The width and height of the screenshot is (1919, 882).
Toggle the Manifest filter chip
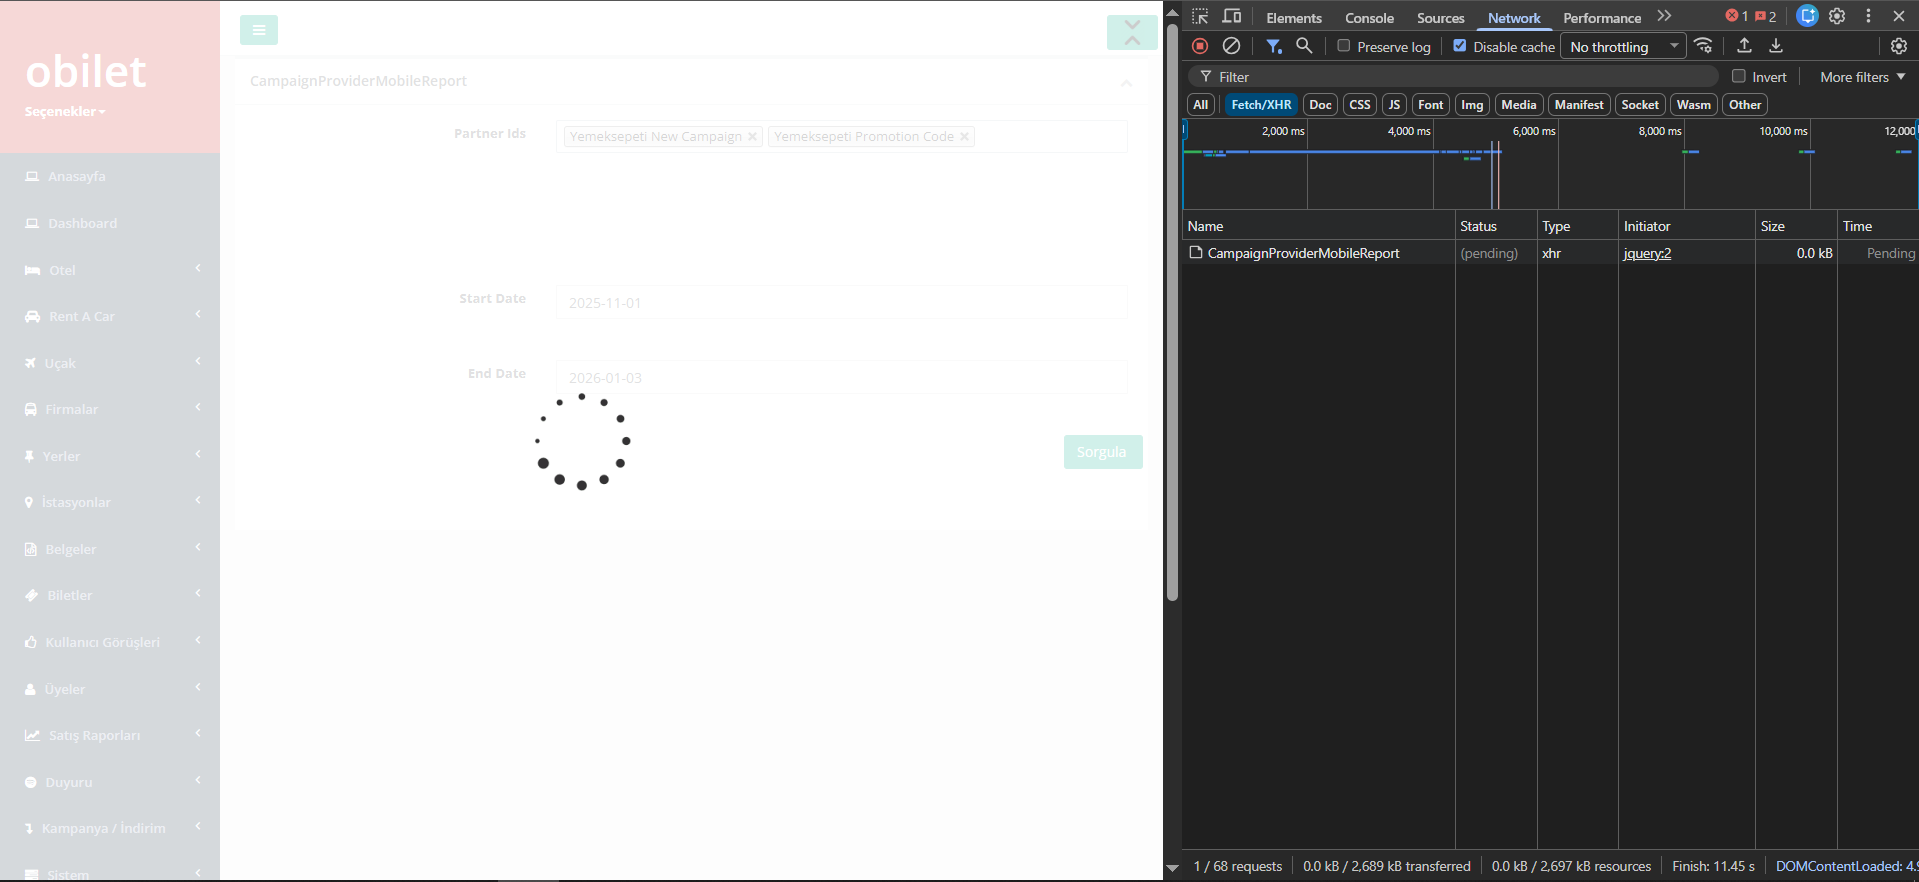[1579, 105]
